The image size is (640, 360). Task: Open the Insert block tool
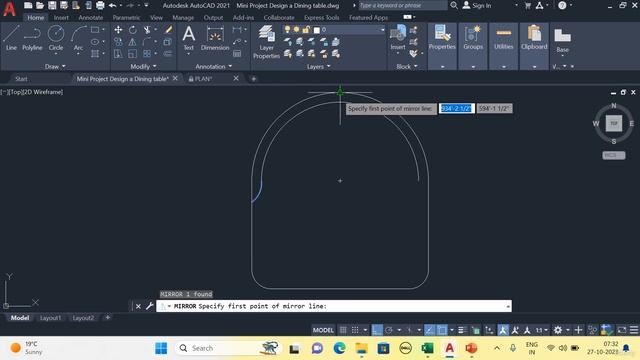[398, 38]
